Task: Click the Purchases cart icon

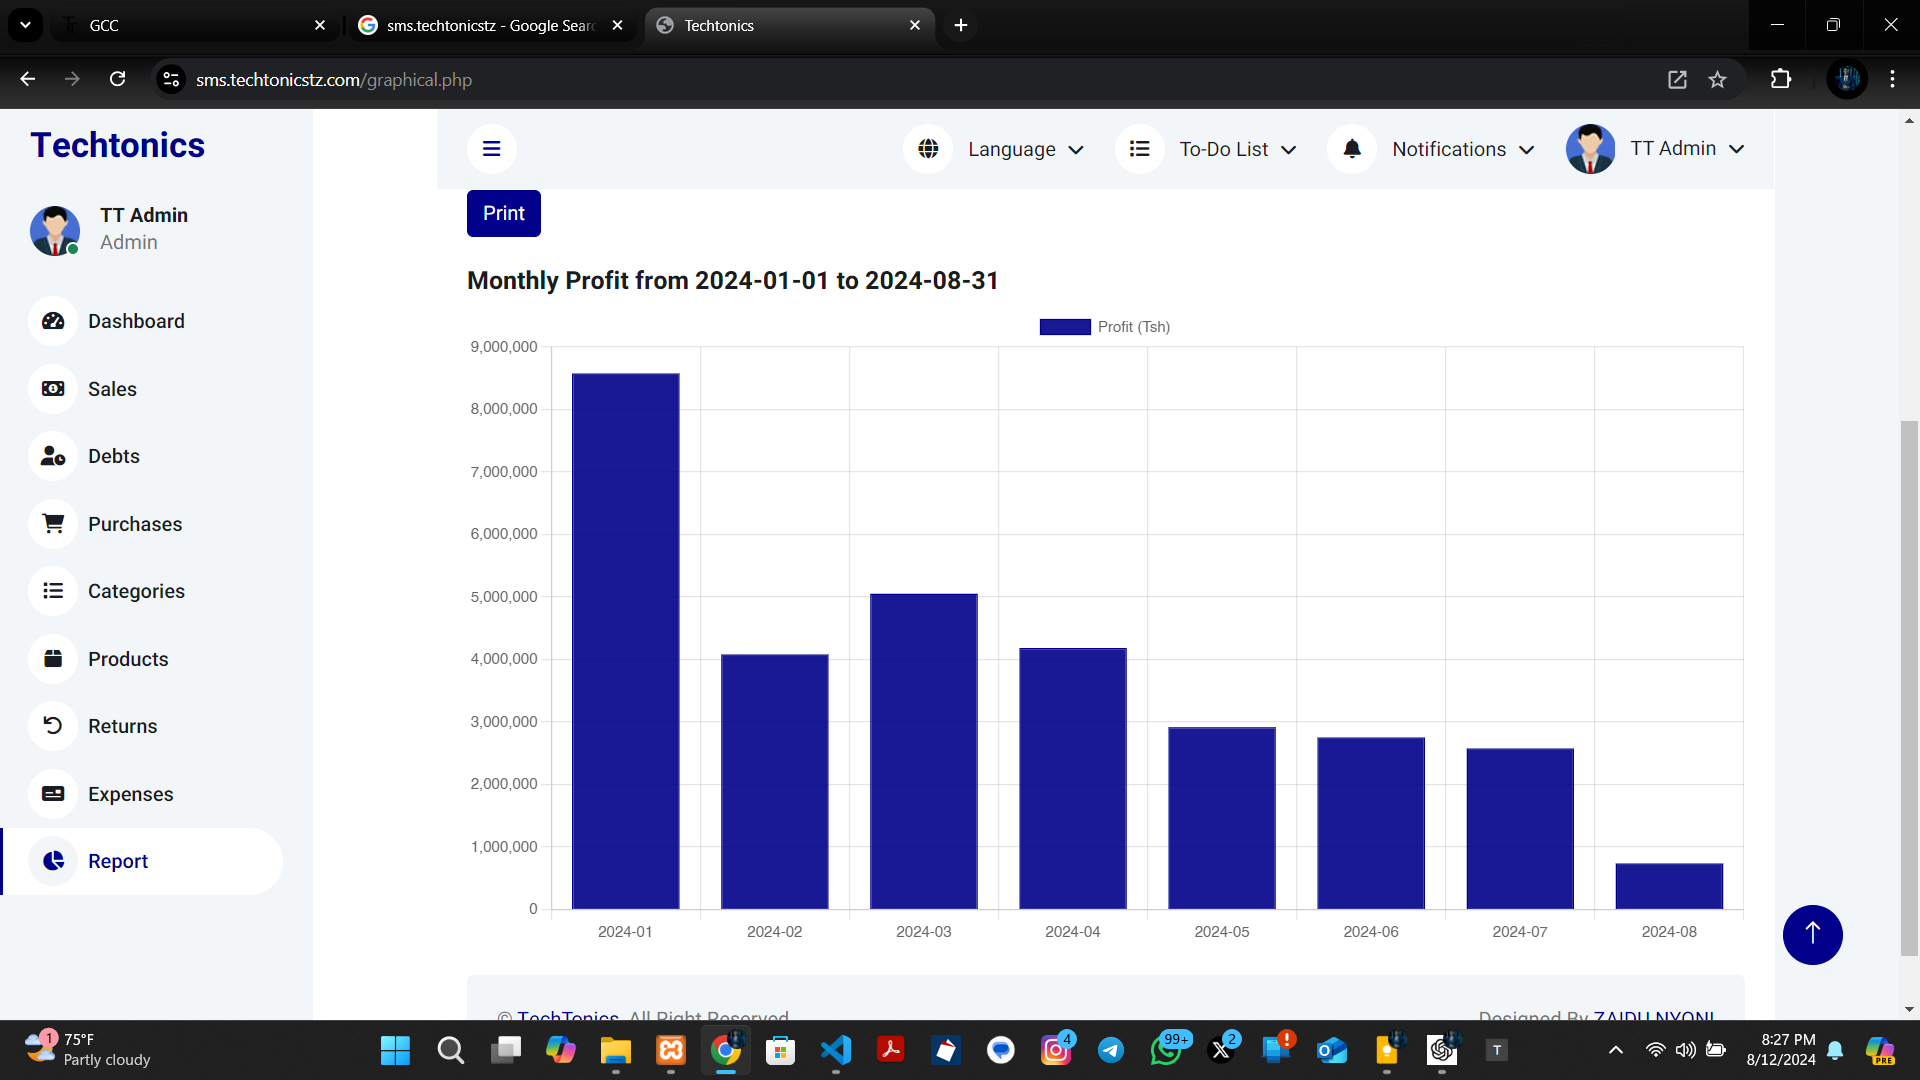Action: [x=53, y=524]
